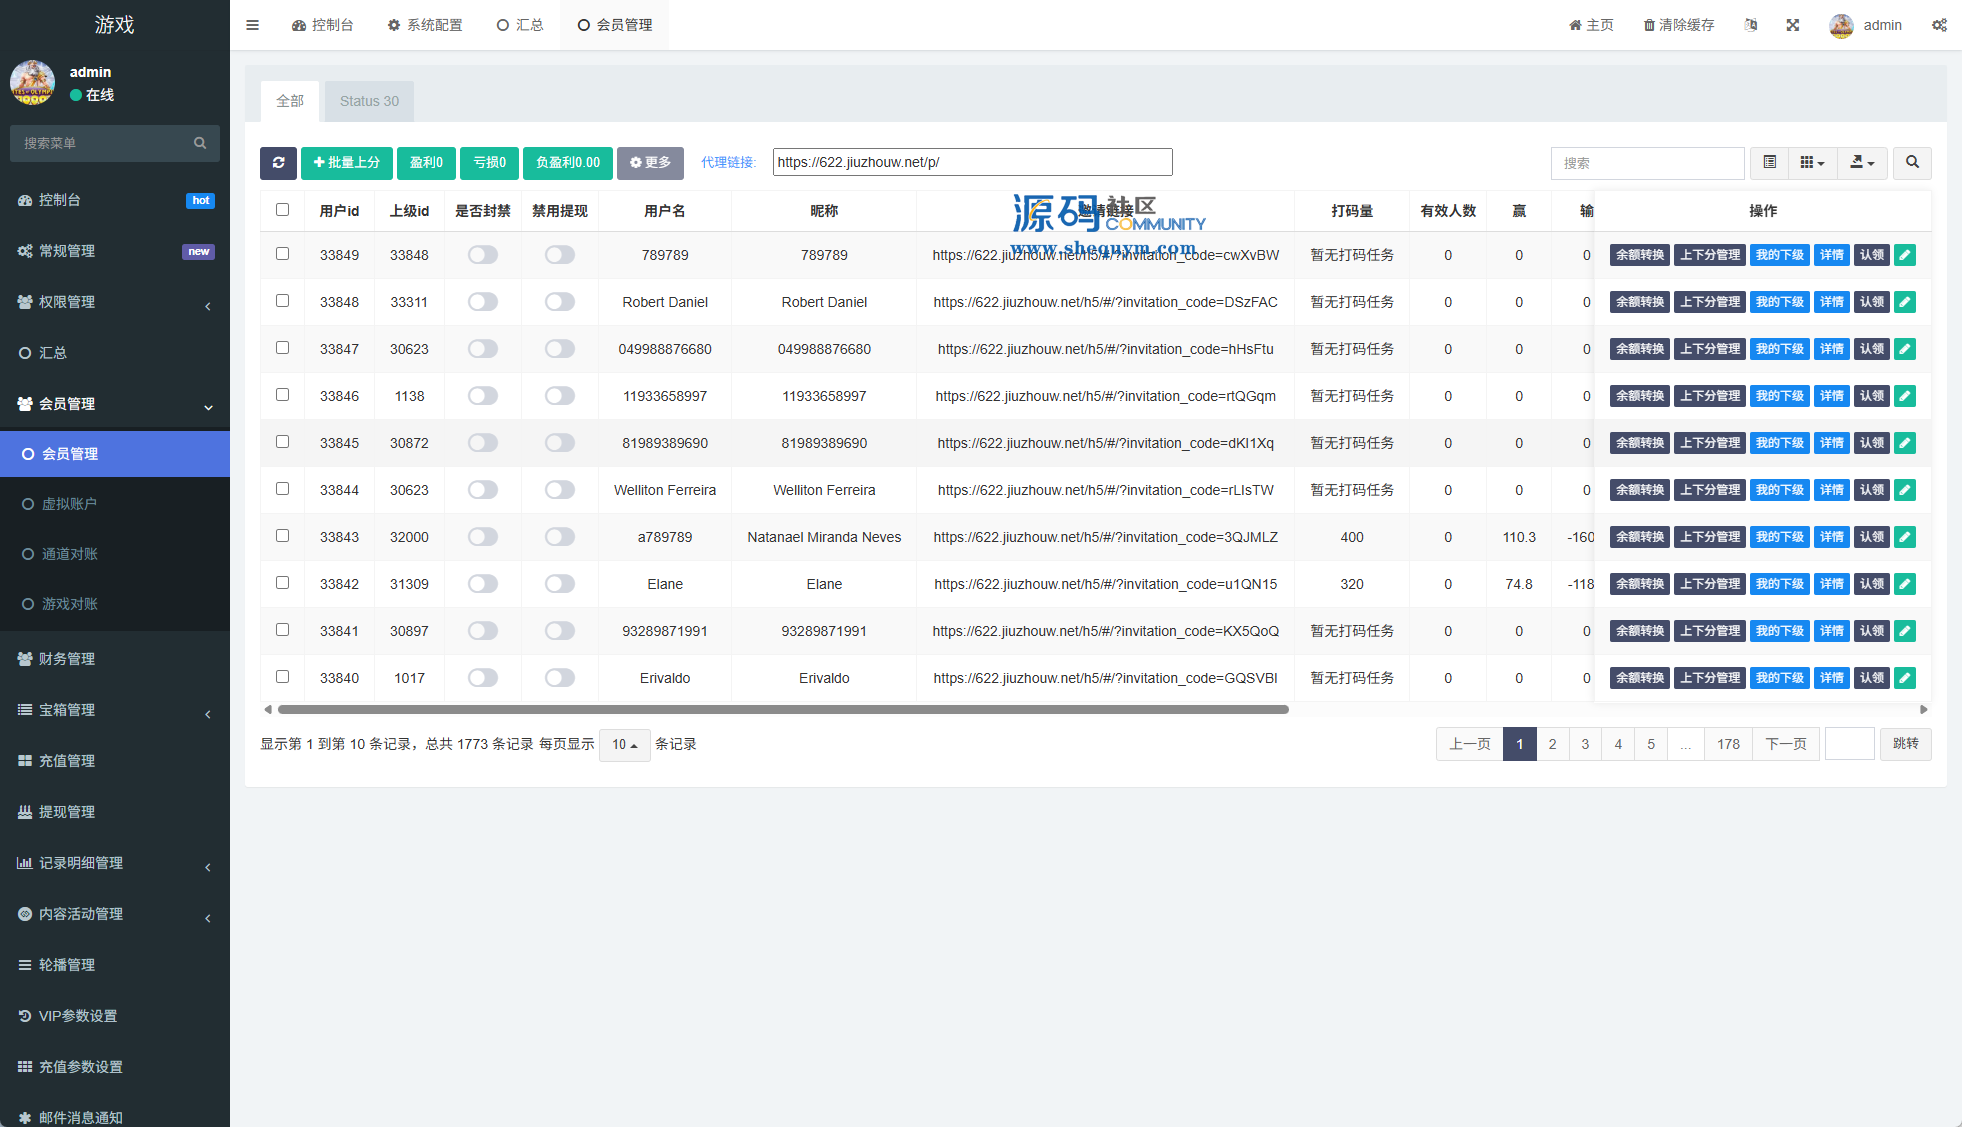Click the 批量上分 button

(346, 163)
